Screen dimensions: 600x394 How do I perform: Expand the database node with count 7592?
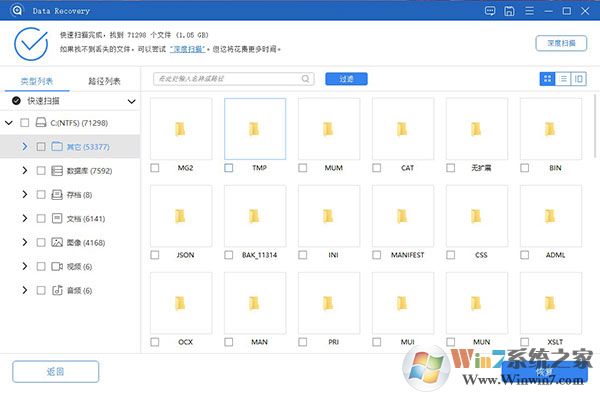point(25,171)
